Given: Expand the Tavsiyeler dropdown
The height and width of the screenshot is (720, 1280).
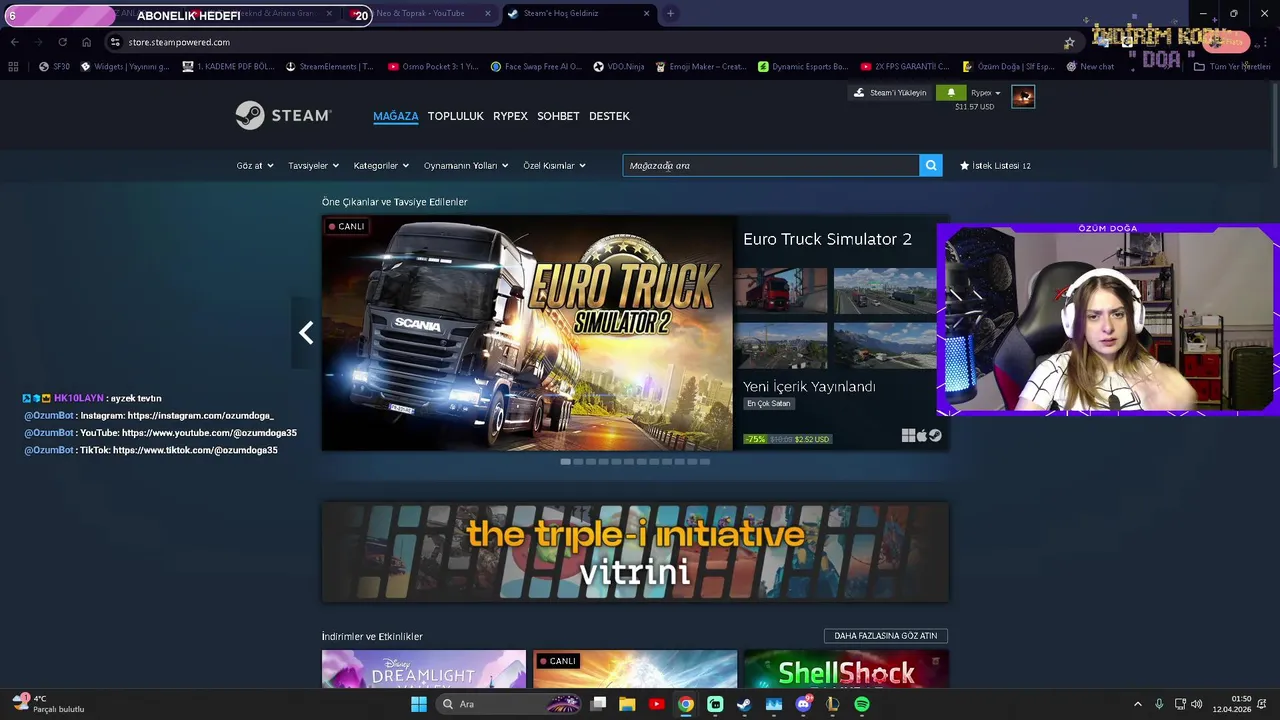Looking at the screenshot, I should [313, 165].
